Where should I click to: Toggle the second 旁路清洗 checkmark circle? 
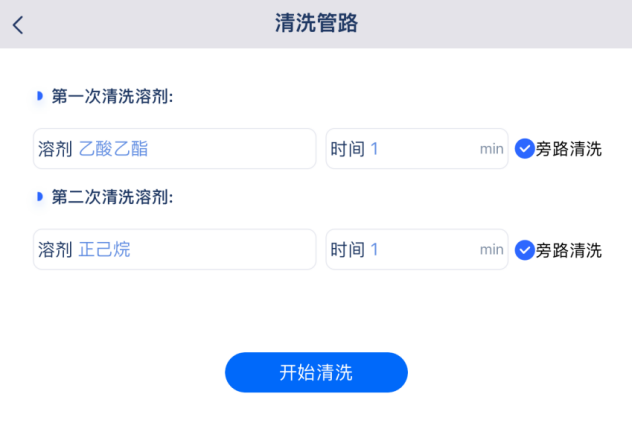click(x=524, y=250)
